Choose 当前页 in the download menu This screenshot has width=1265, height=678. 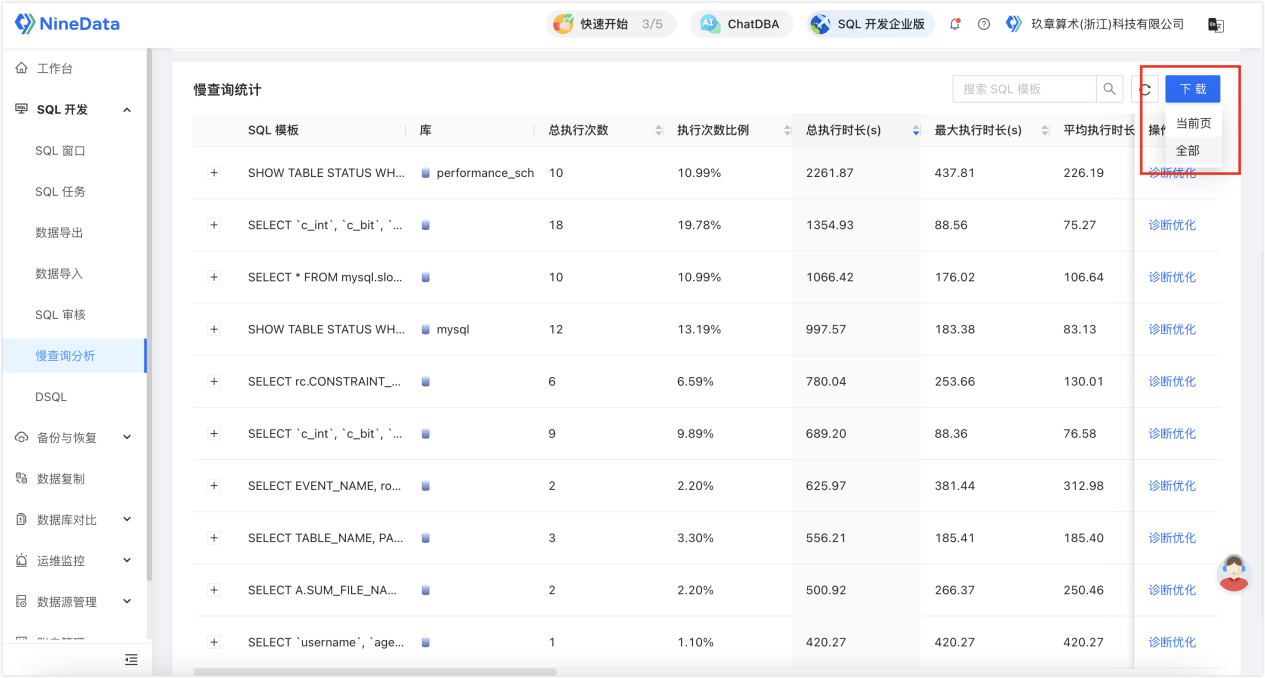point(1192,124)
